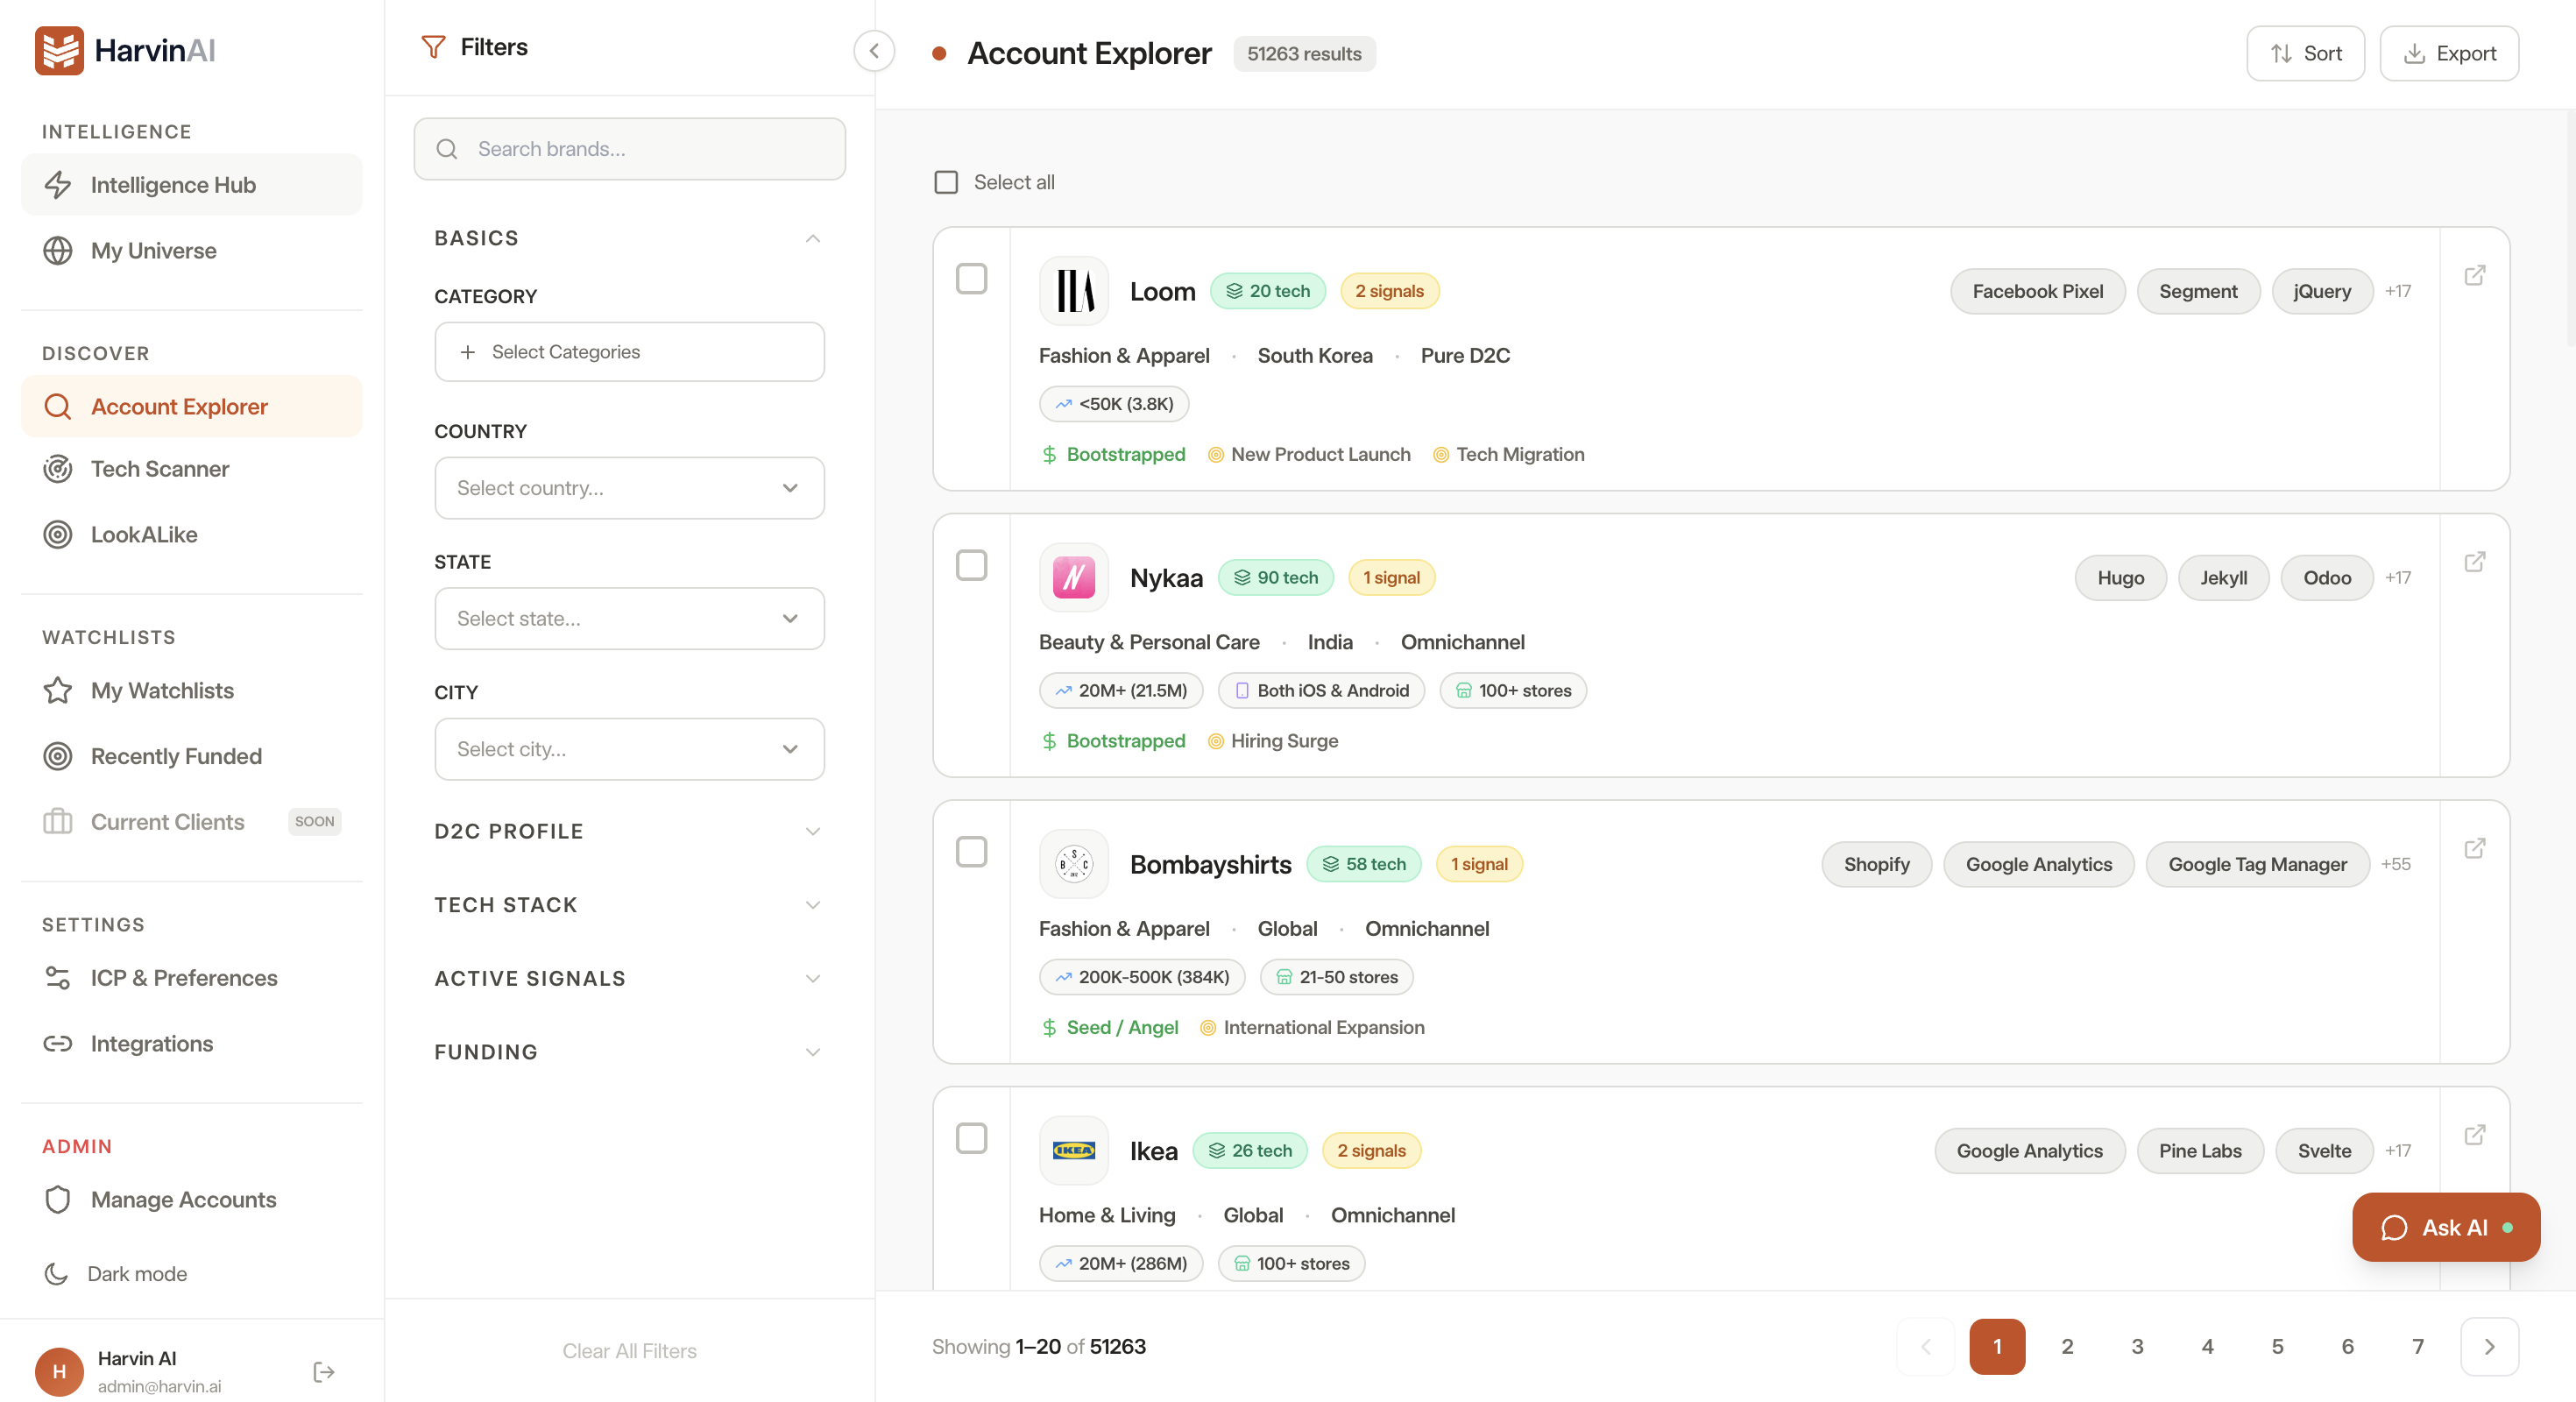Check the Bombayshirts checkbox

971,851
